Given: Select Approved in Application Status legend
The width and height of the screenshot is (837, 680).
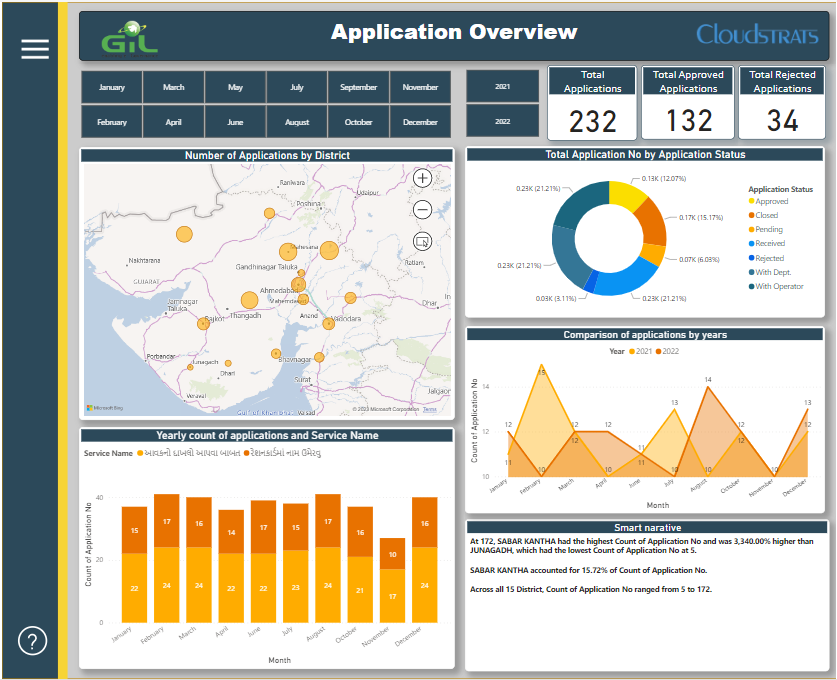Looking at the screenshot, I should (771, 202).
